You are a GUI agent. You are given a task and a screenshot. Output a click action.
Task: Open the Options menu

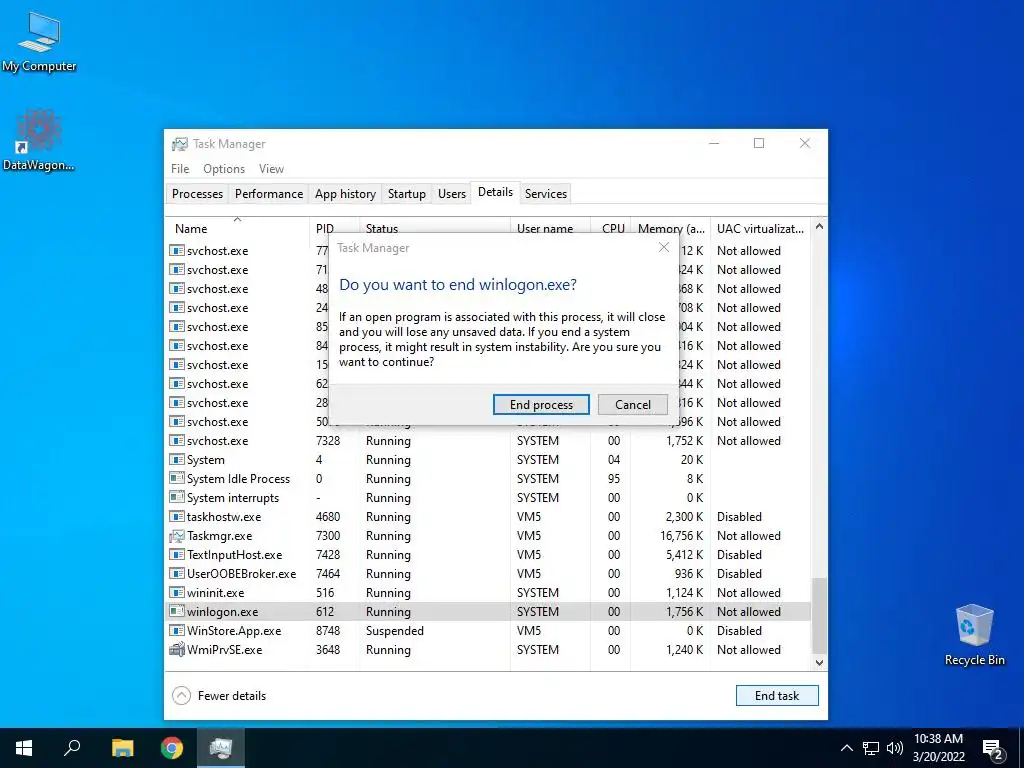point(224,168)
